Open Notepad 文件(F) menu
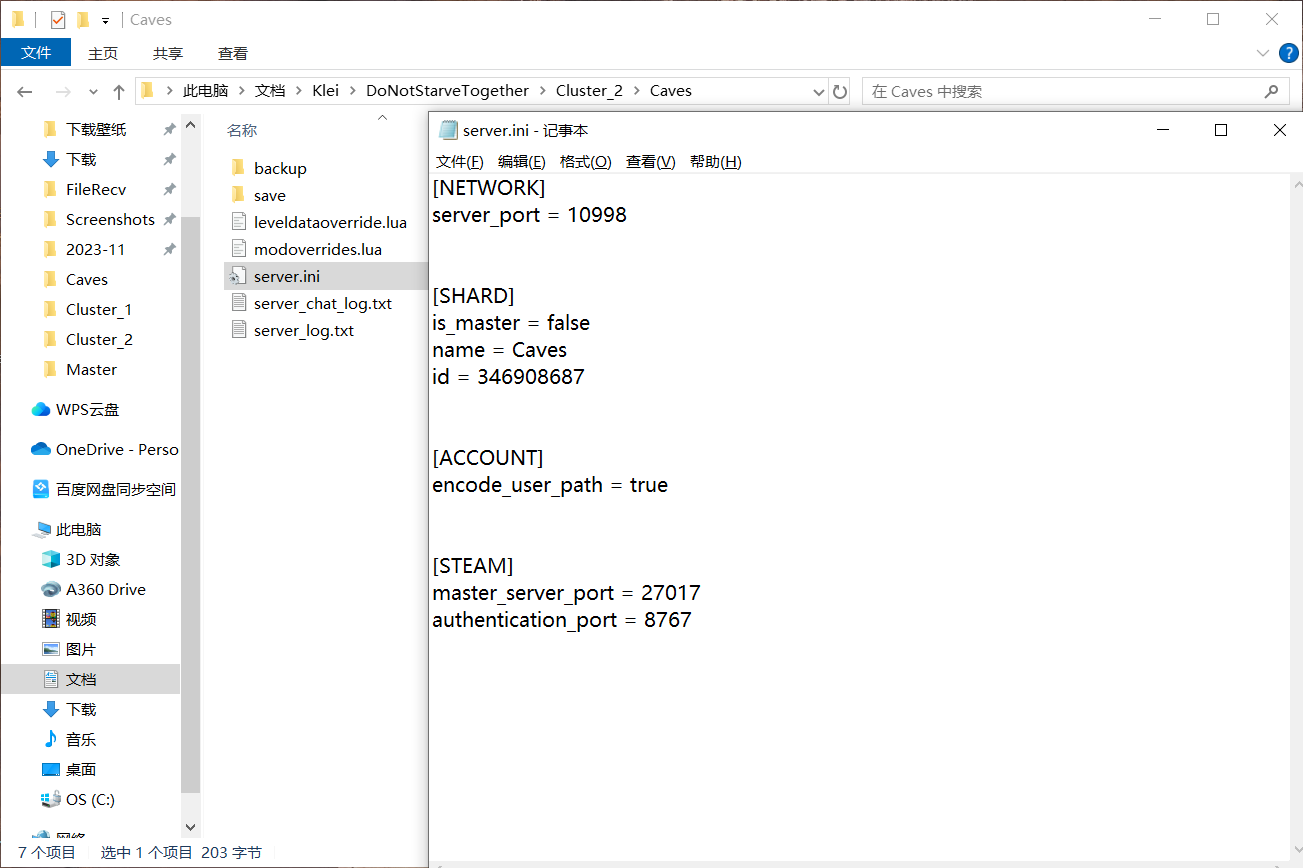Screen dimensions: 1303x868 click(x=460, y=161)
